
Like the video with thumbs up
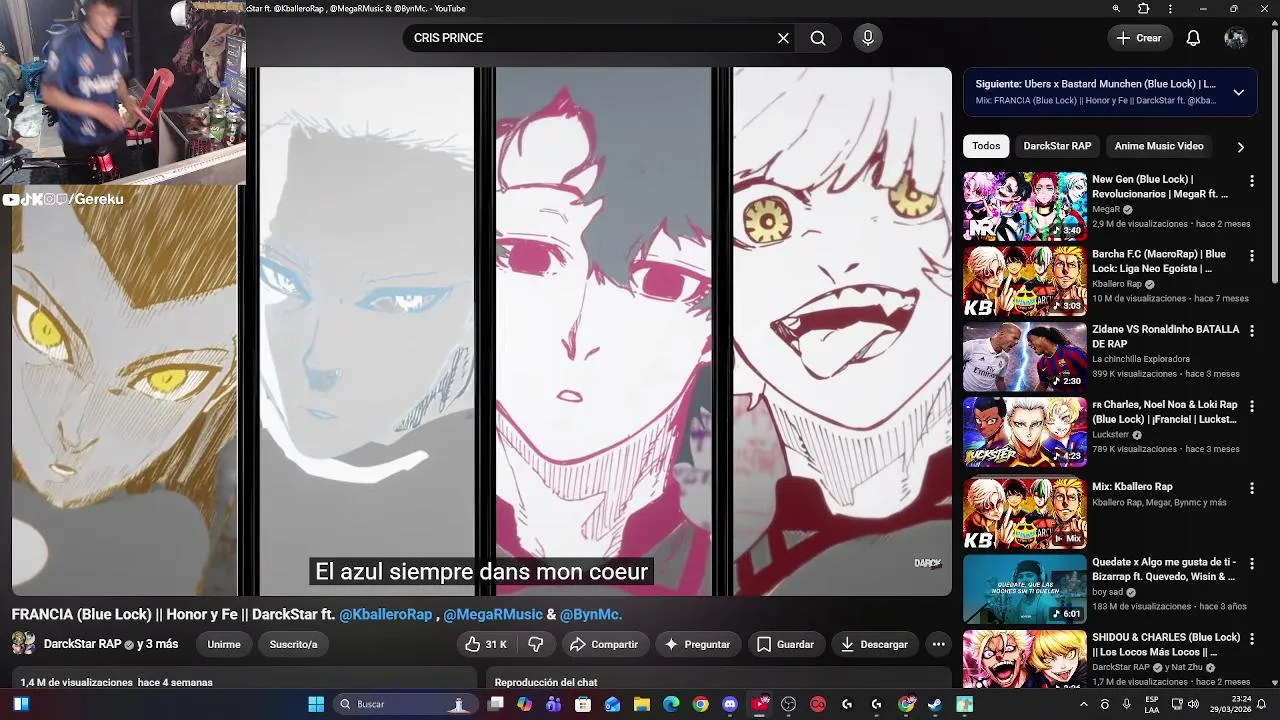pos(486,644)
